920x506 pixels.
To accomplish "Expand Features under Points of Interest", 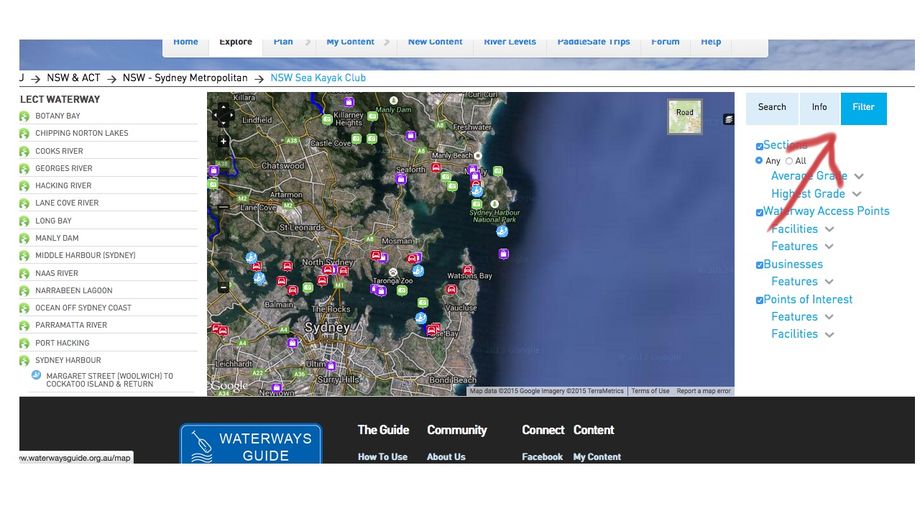I will (x=829, y=317).
